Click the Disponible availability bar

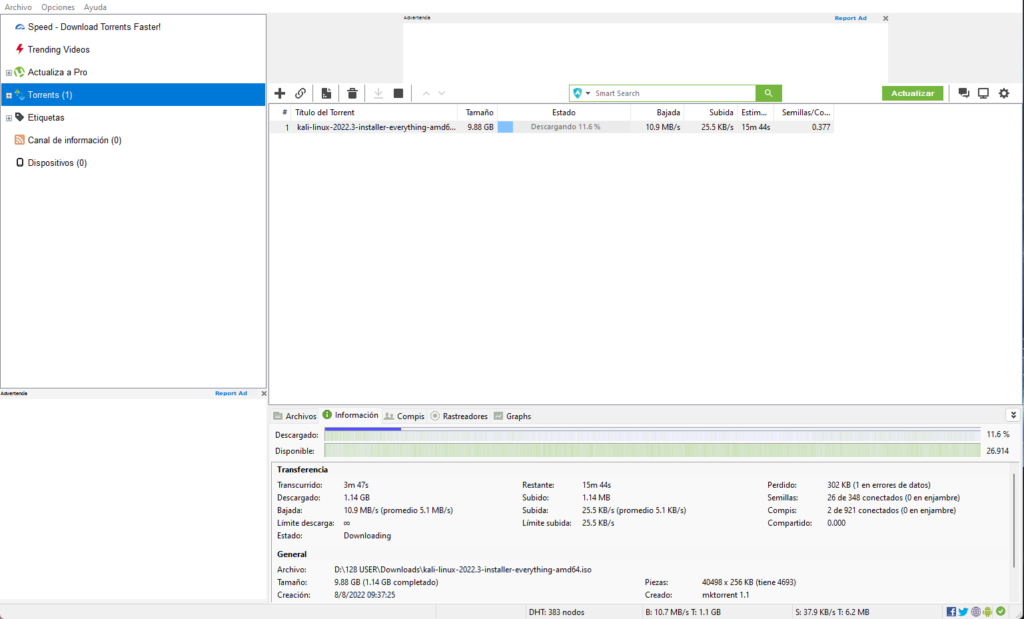click(652, 451)
